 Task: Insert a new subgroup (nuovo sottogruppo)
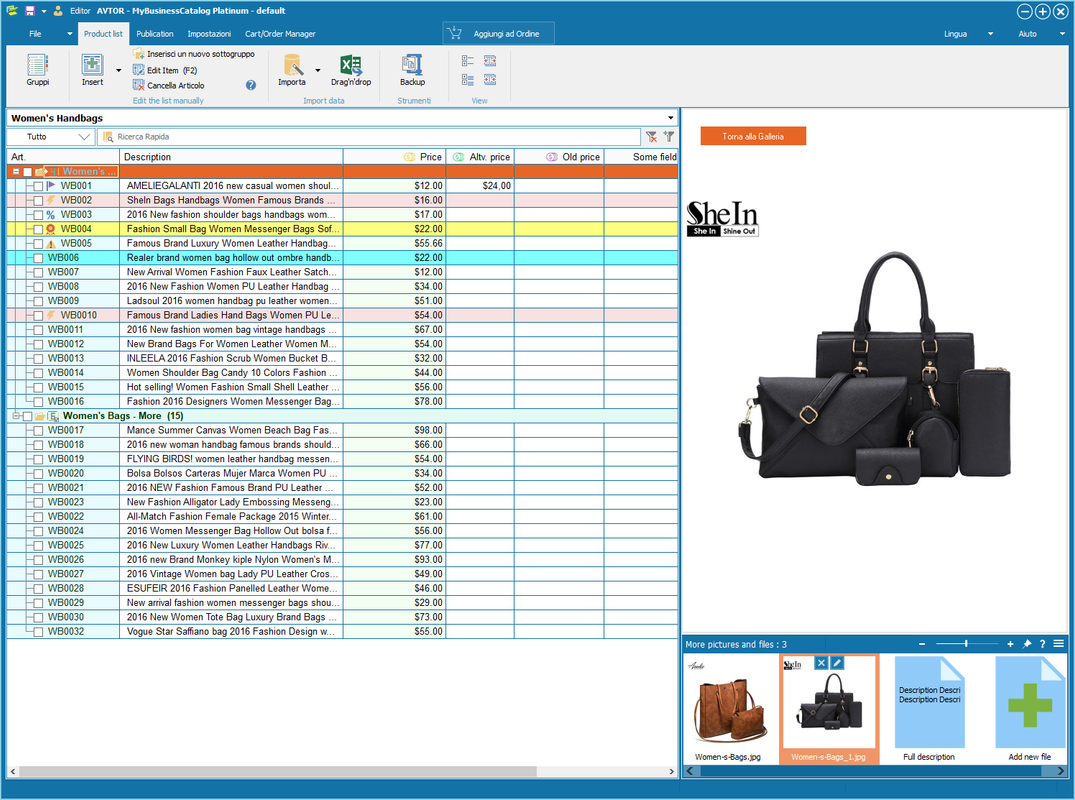pos(193,53)
